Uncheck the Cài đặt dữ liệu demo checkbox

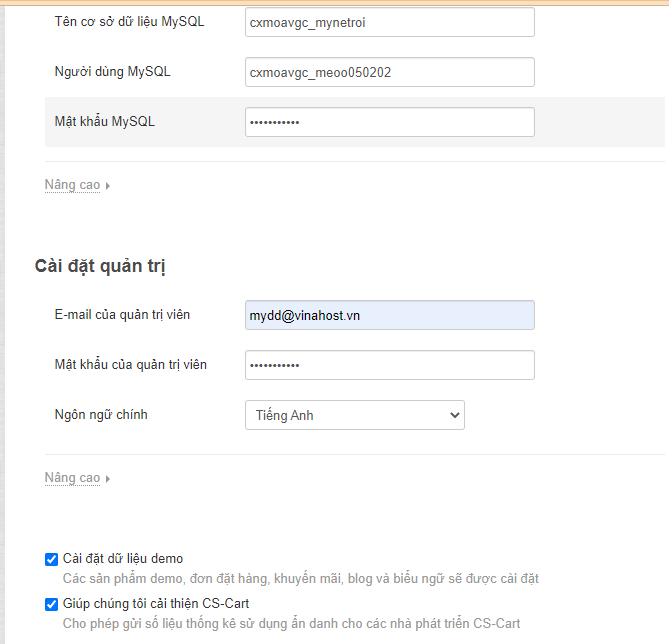[52, 559]
